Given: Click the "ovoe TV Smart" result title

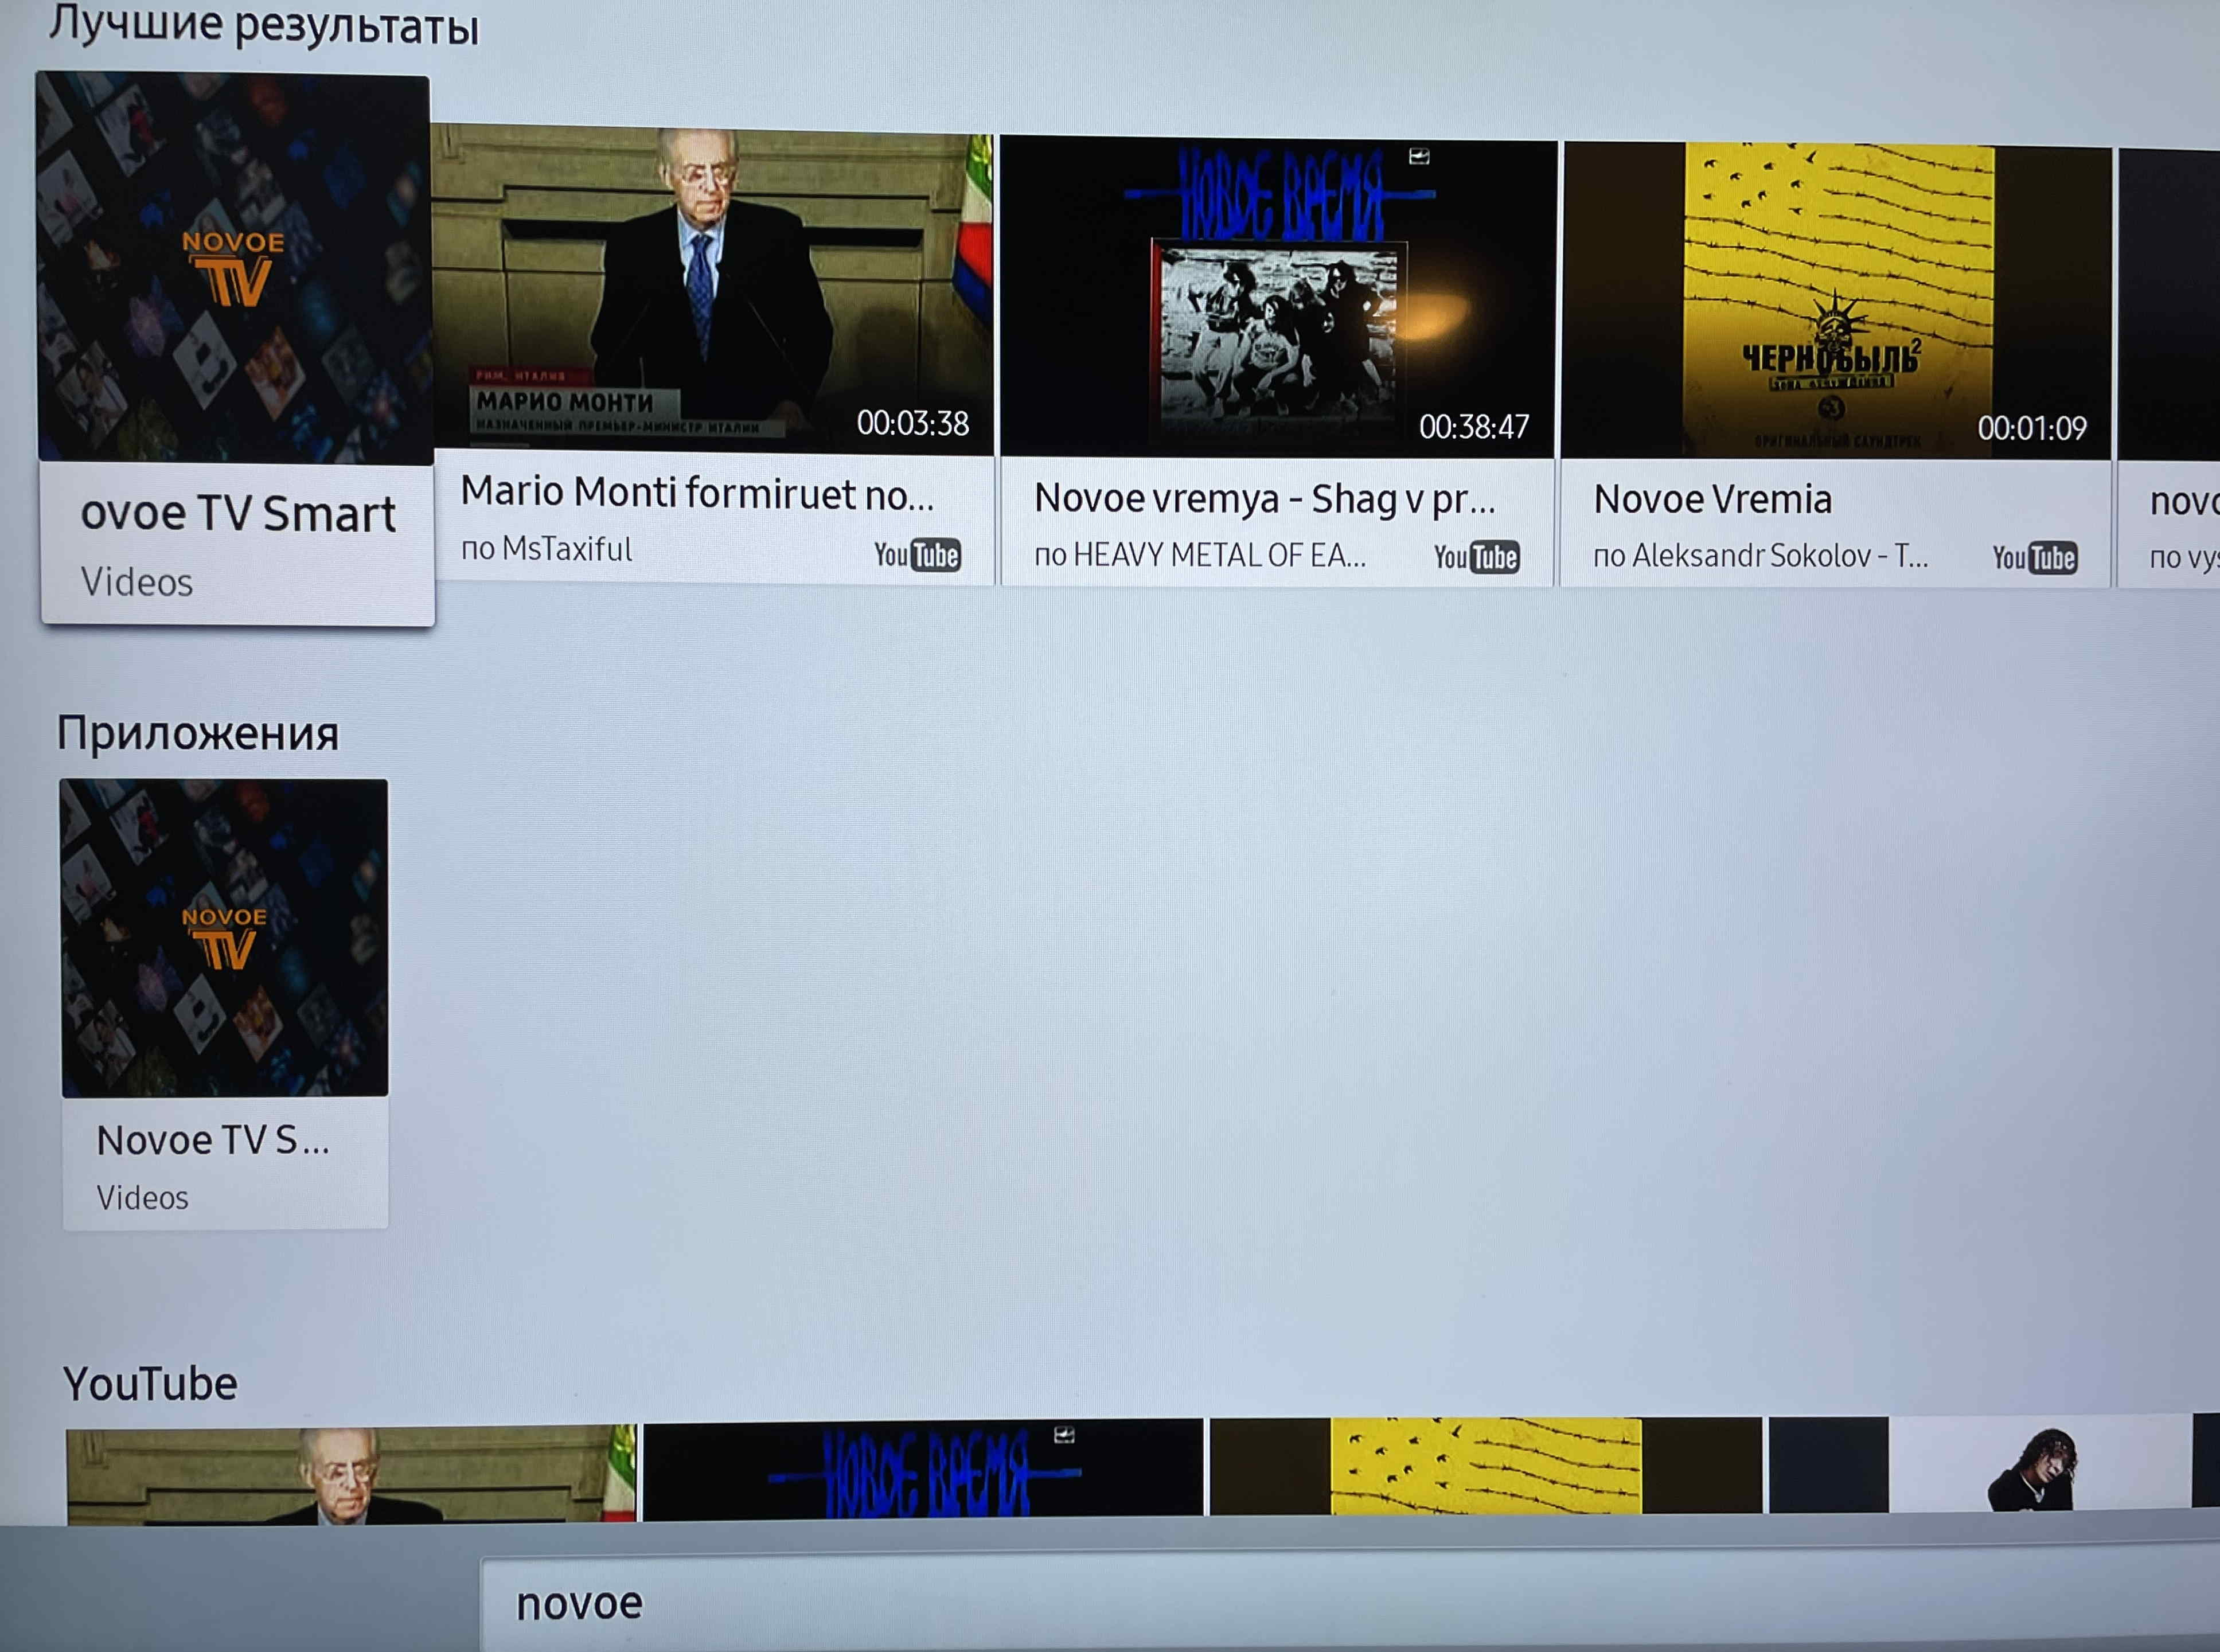Looking at the screenshot, I should [x=238, y=514].
